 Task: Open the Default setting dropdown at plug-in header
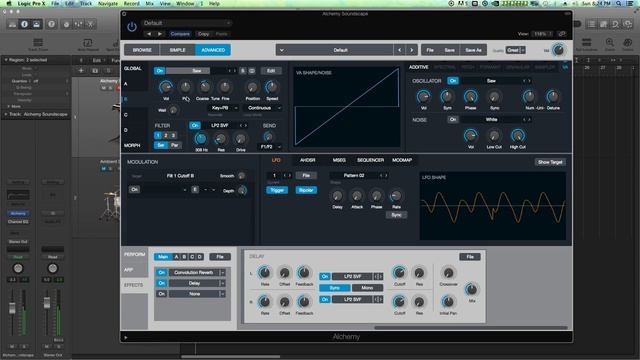click(187, 23)
